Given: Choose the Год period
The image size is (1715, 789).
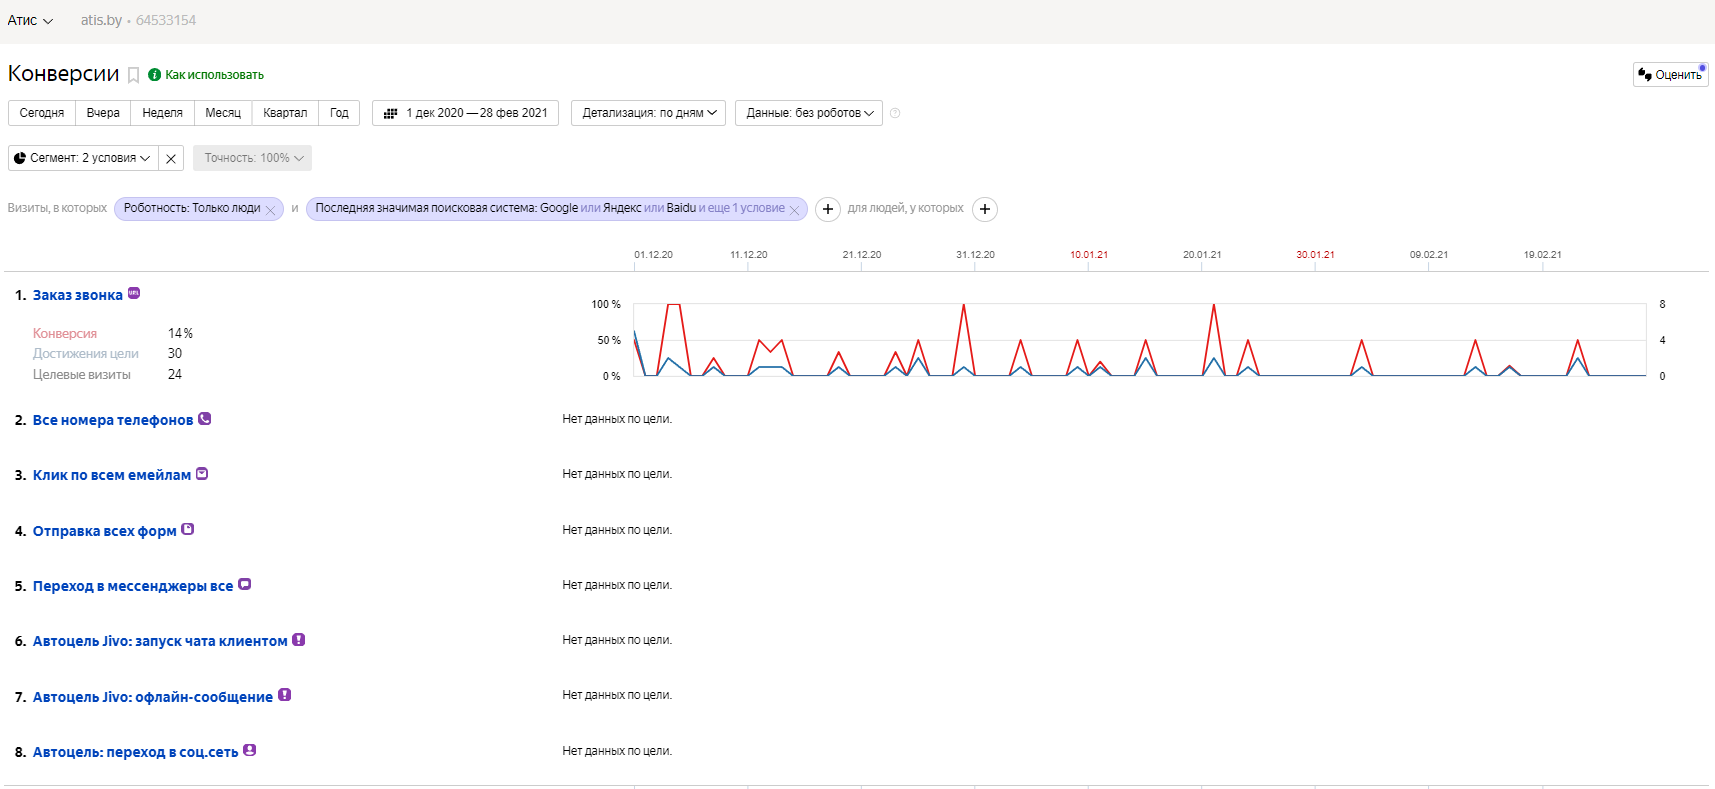Looking at the screenshot, I should 339,113.
